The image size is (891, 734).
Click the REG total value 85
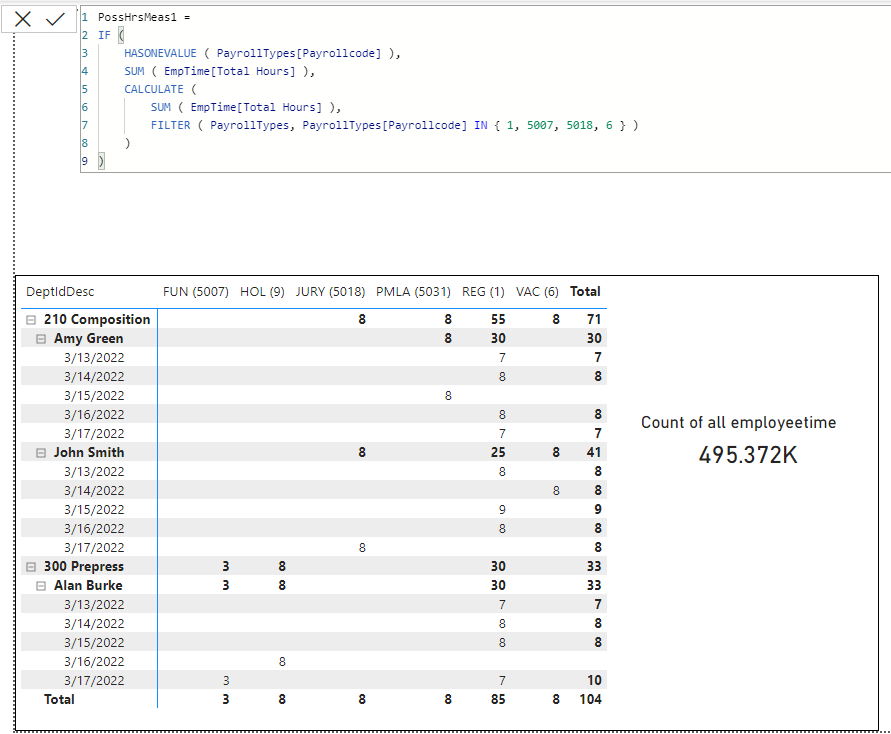(498, 700)
